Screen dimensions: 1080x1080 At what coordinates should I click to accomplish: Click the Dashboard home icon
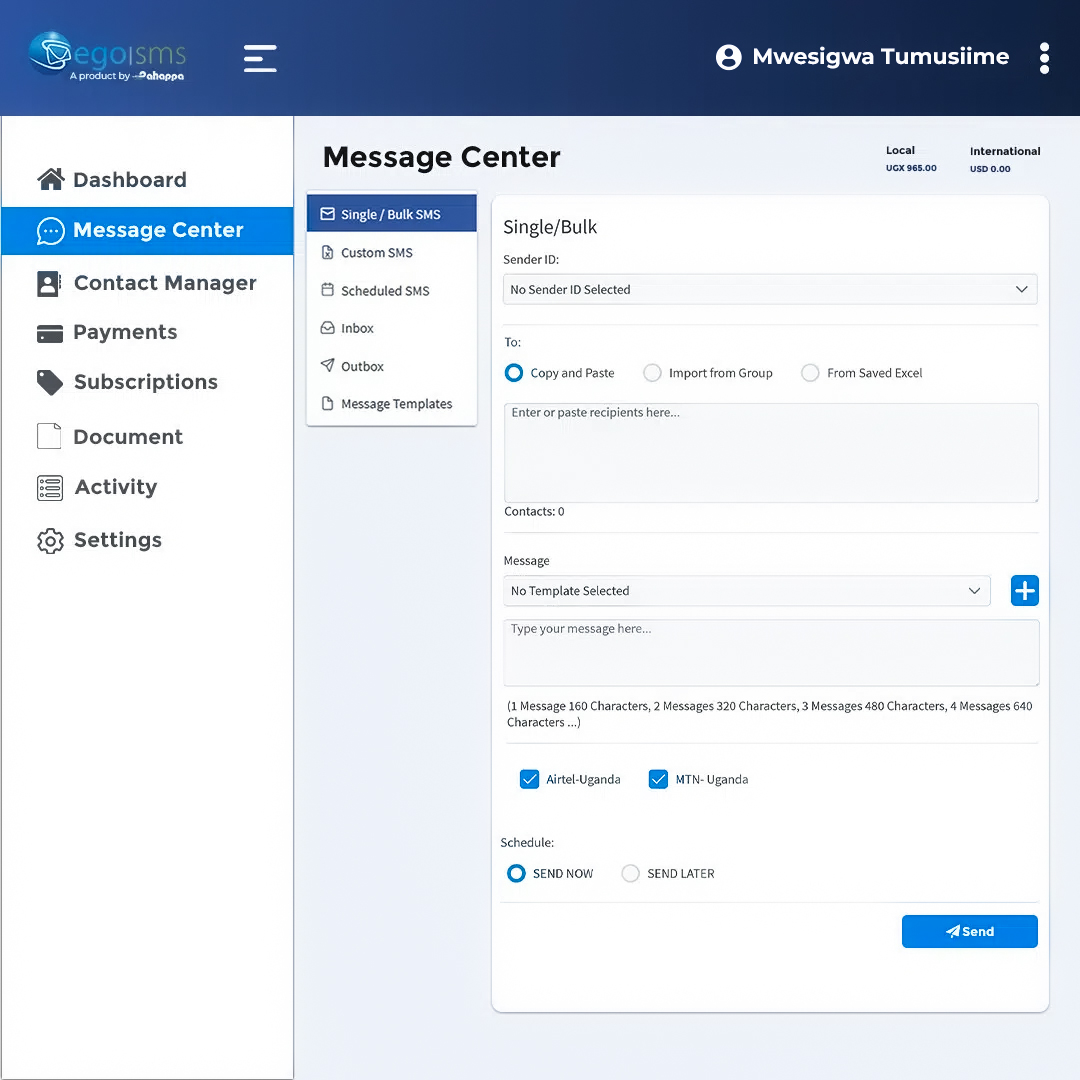tap(50, 180)
